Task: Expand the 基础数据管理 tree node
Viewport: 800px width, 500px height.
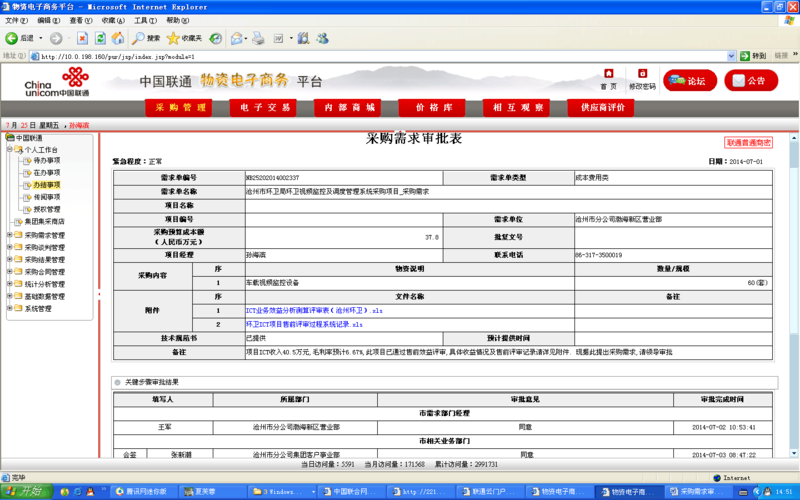Action: point(9,296)
